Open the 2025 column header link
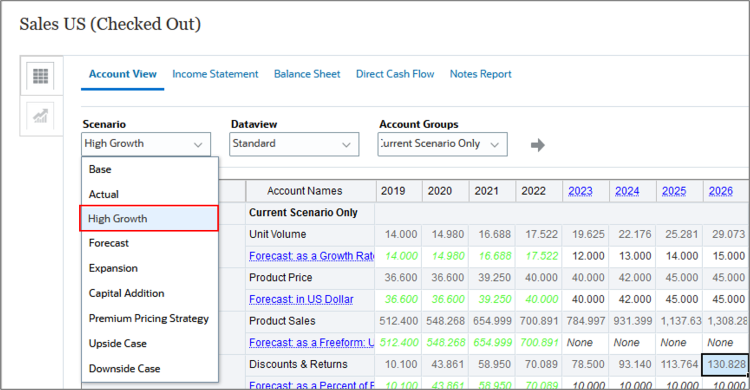This screenshot has width=750, height=390. 674,191
